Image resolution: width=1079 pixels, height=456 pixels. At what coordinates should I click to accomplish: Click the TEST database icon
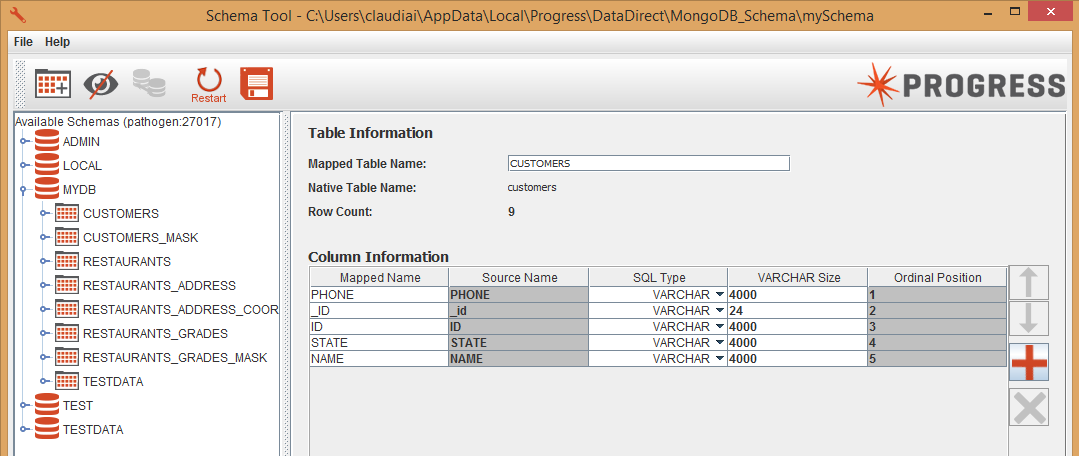[x=47, y=405]
